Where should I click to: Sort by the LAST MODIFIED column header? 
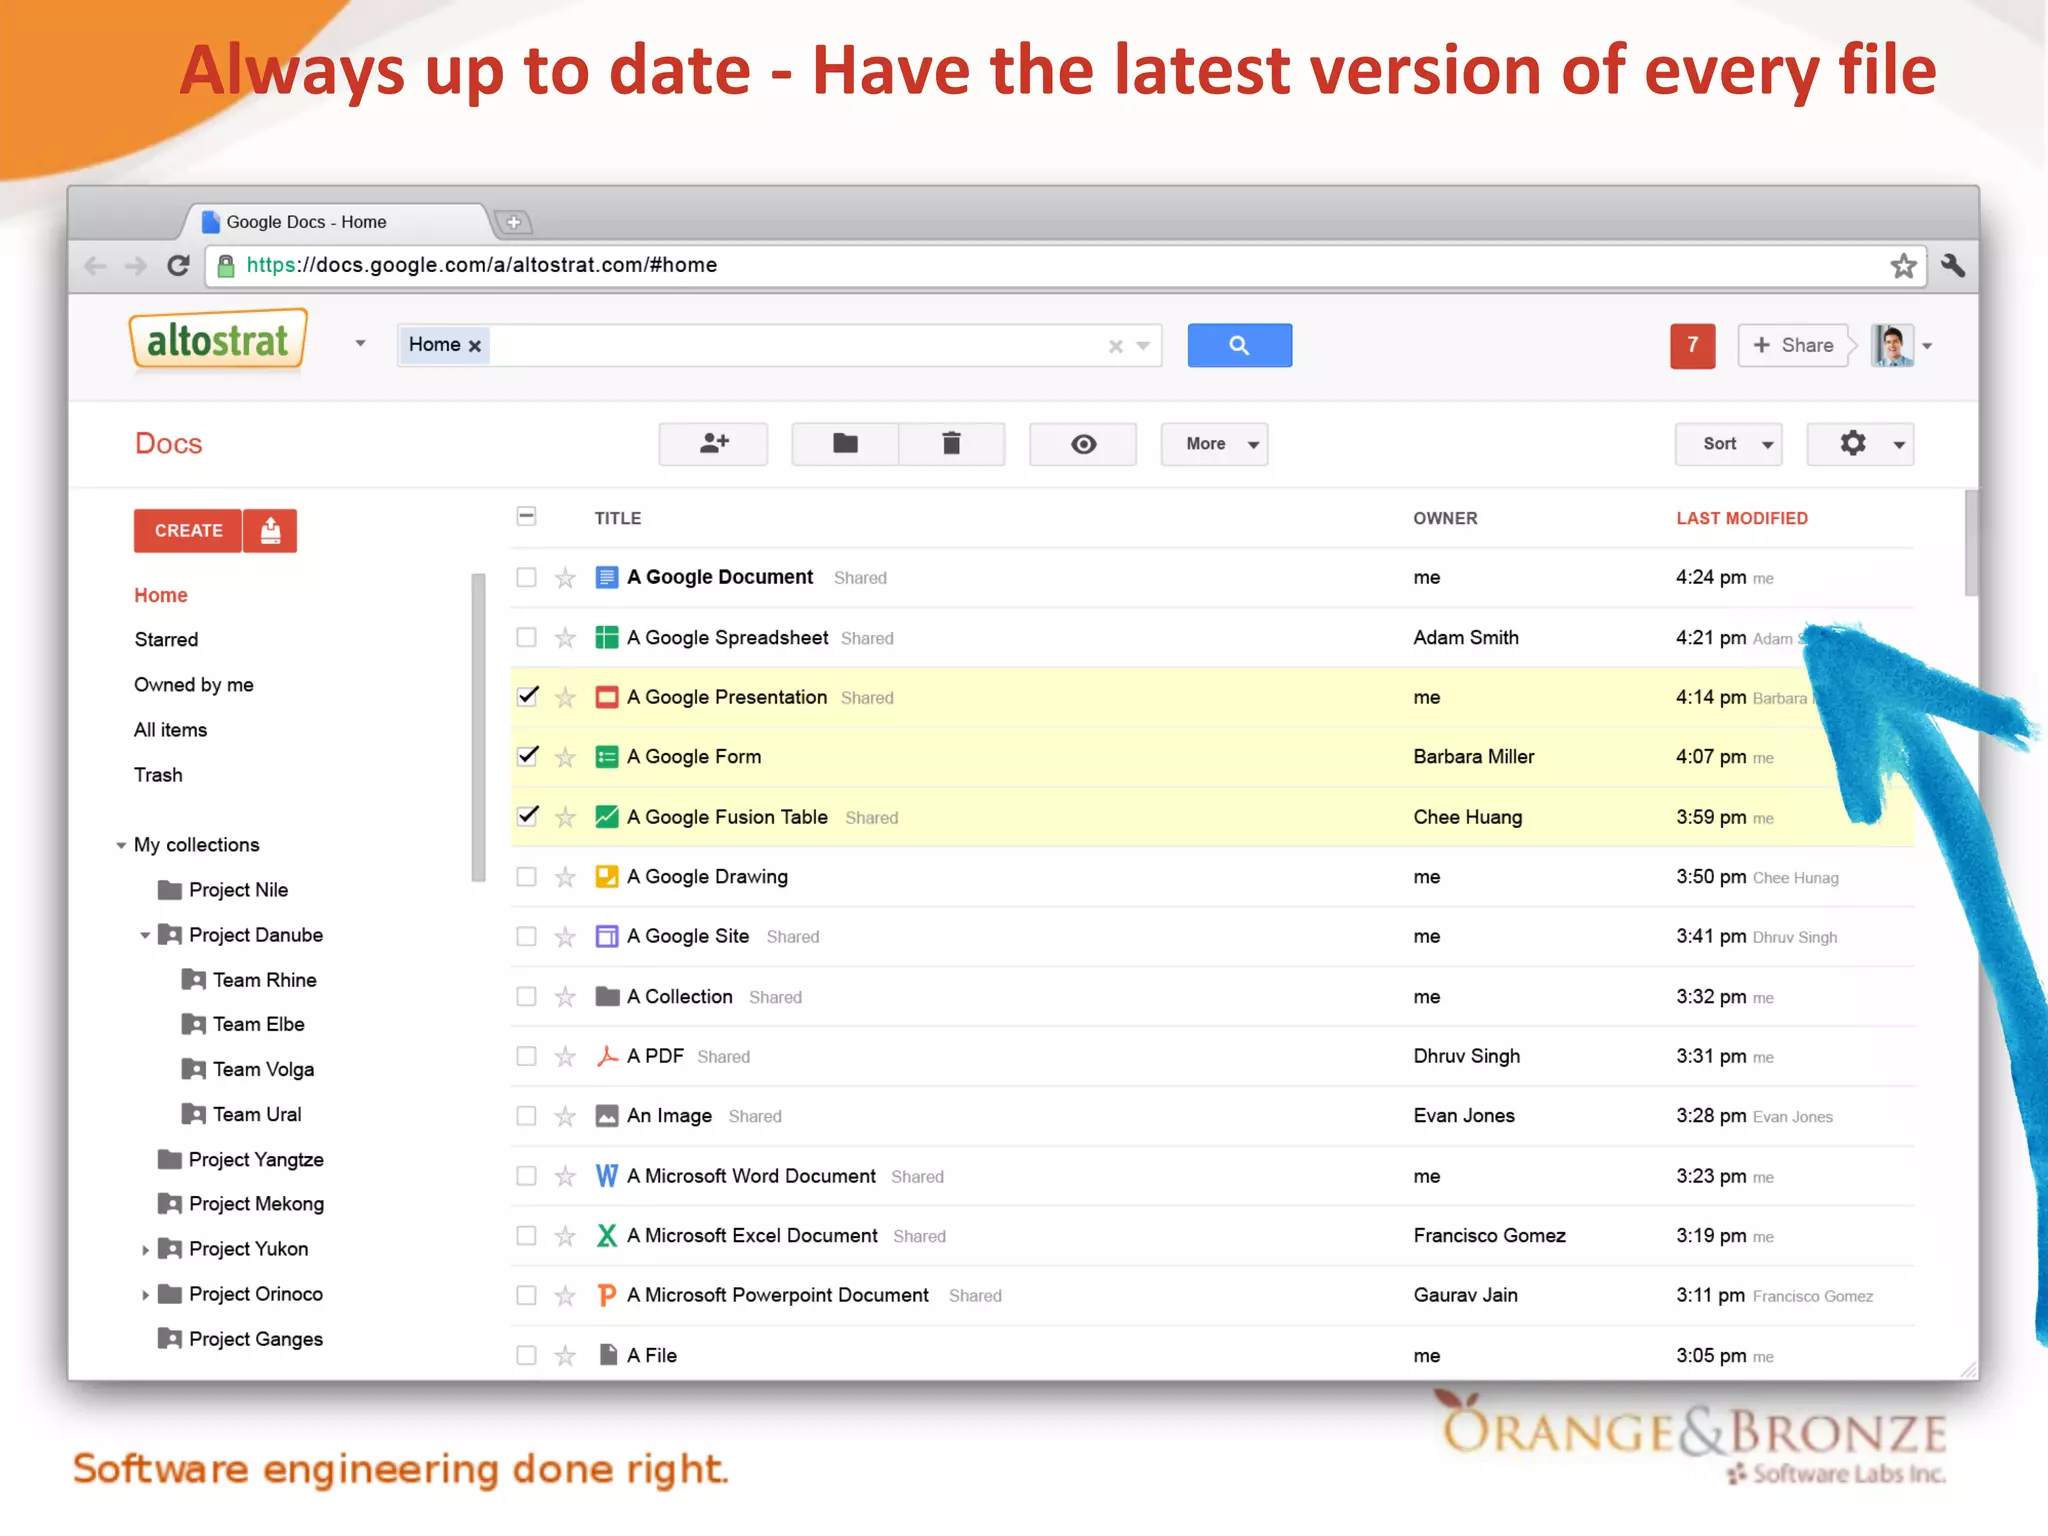click(x=1742, y=518)
